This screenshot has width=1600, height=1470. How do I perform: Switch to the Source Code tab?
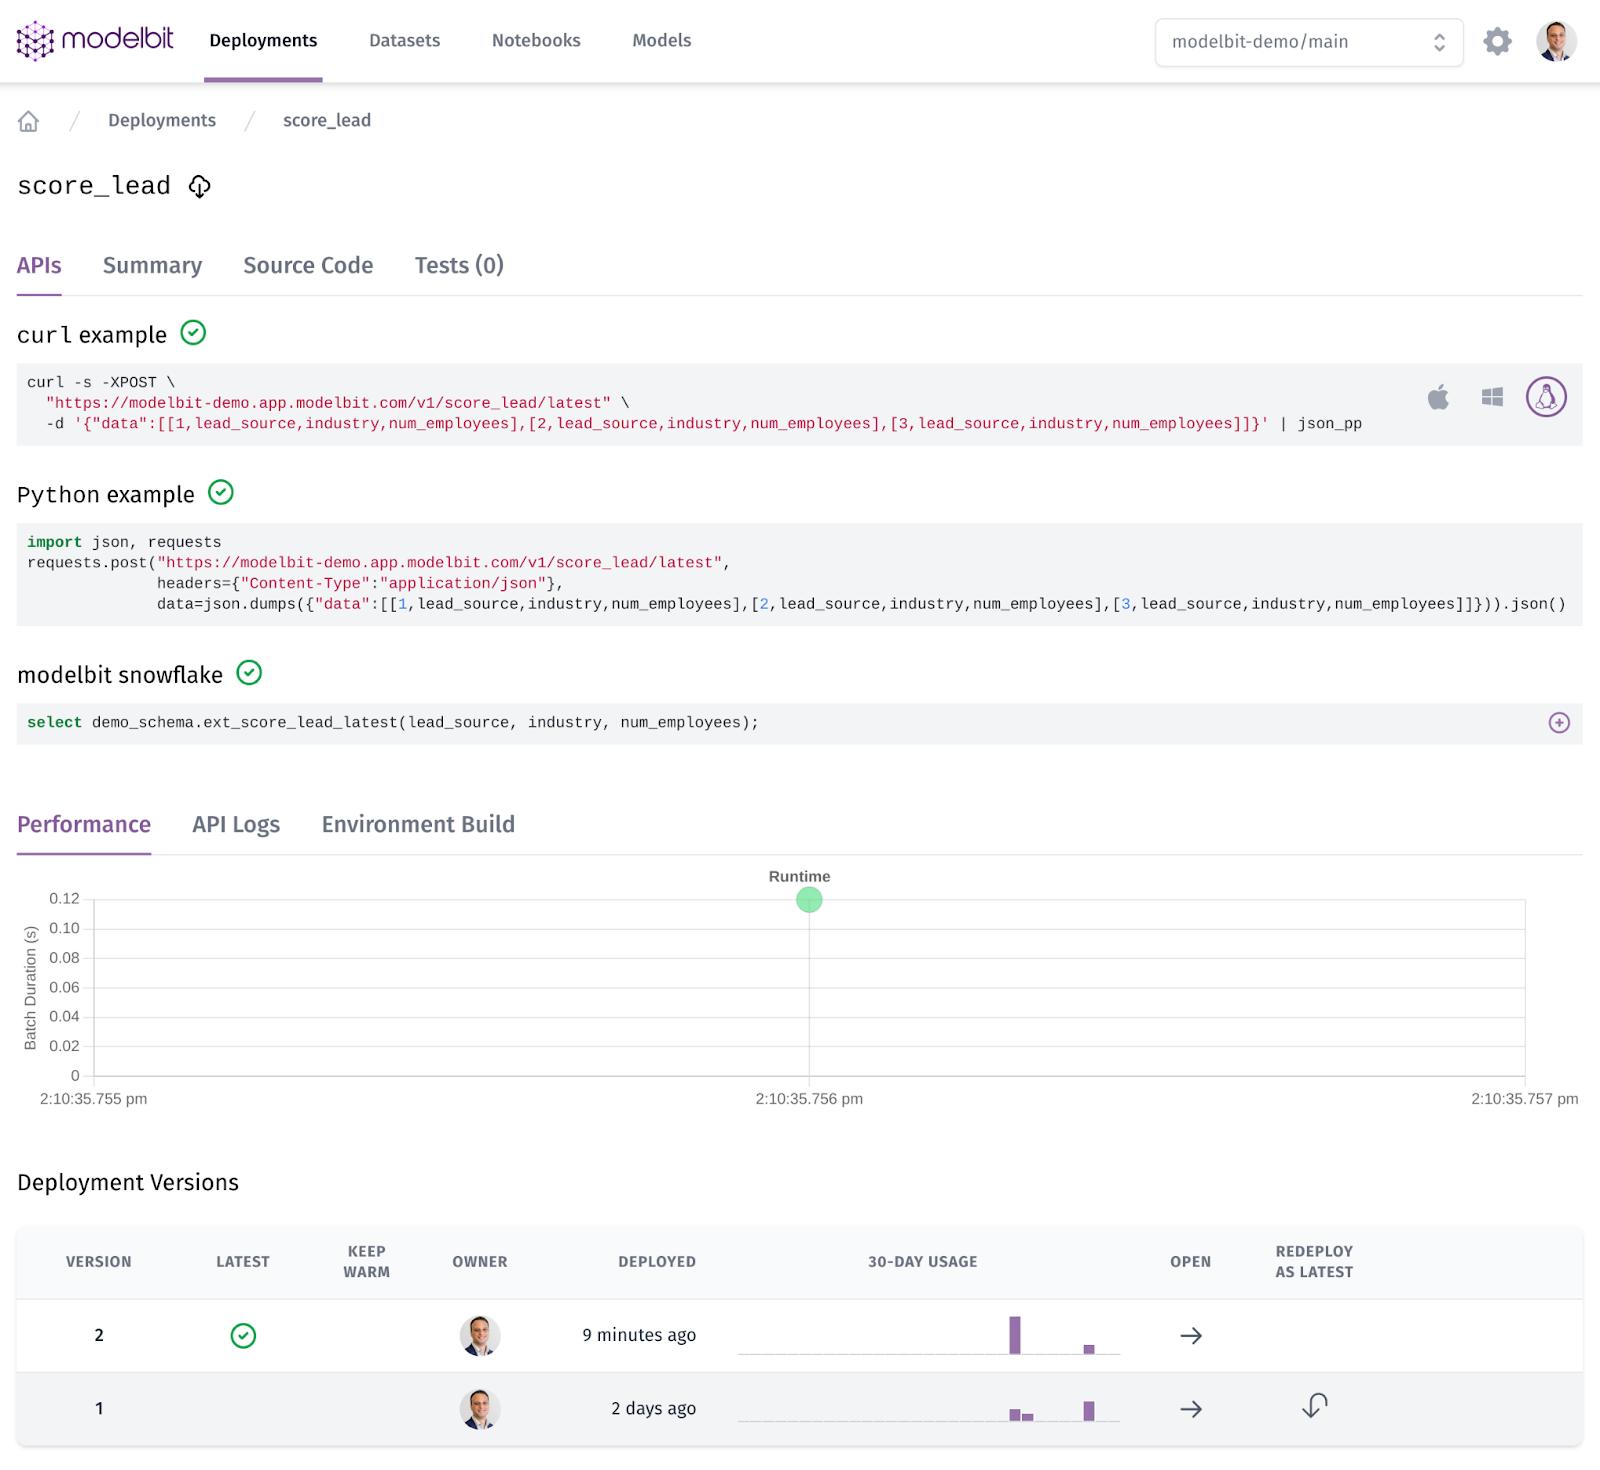click(308, 266)
